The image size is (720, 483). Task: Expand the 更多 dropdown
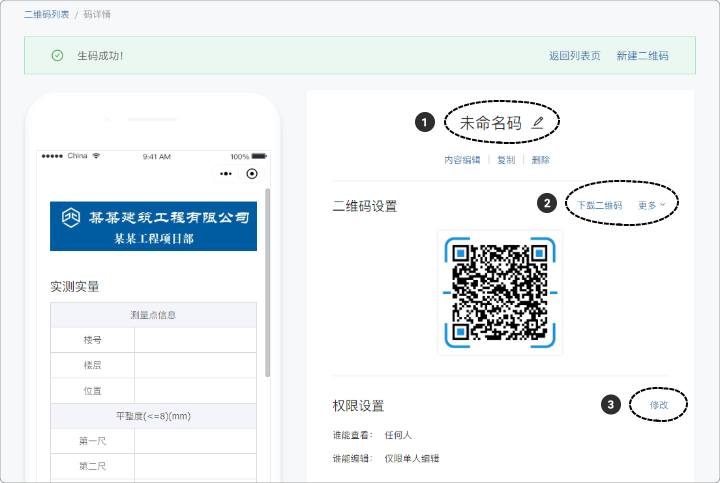(652, 205)
